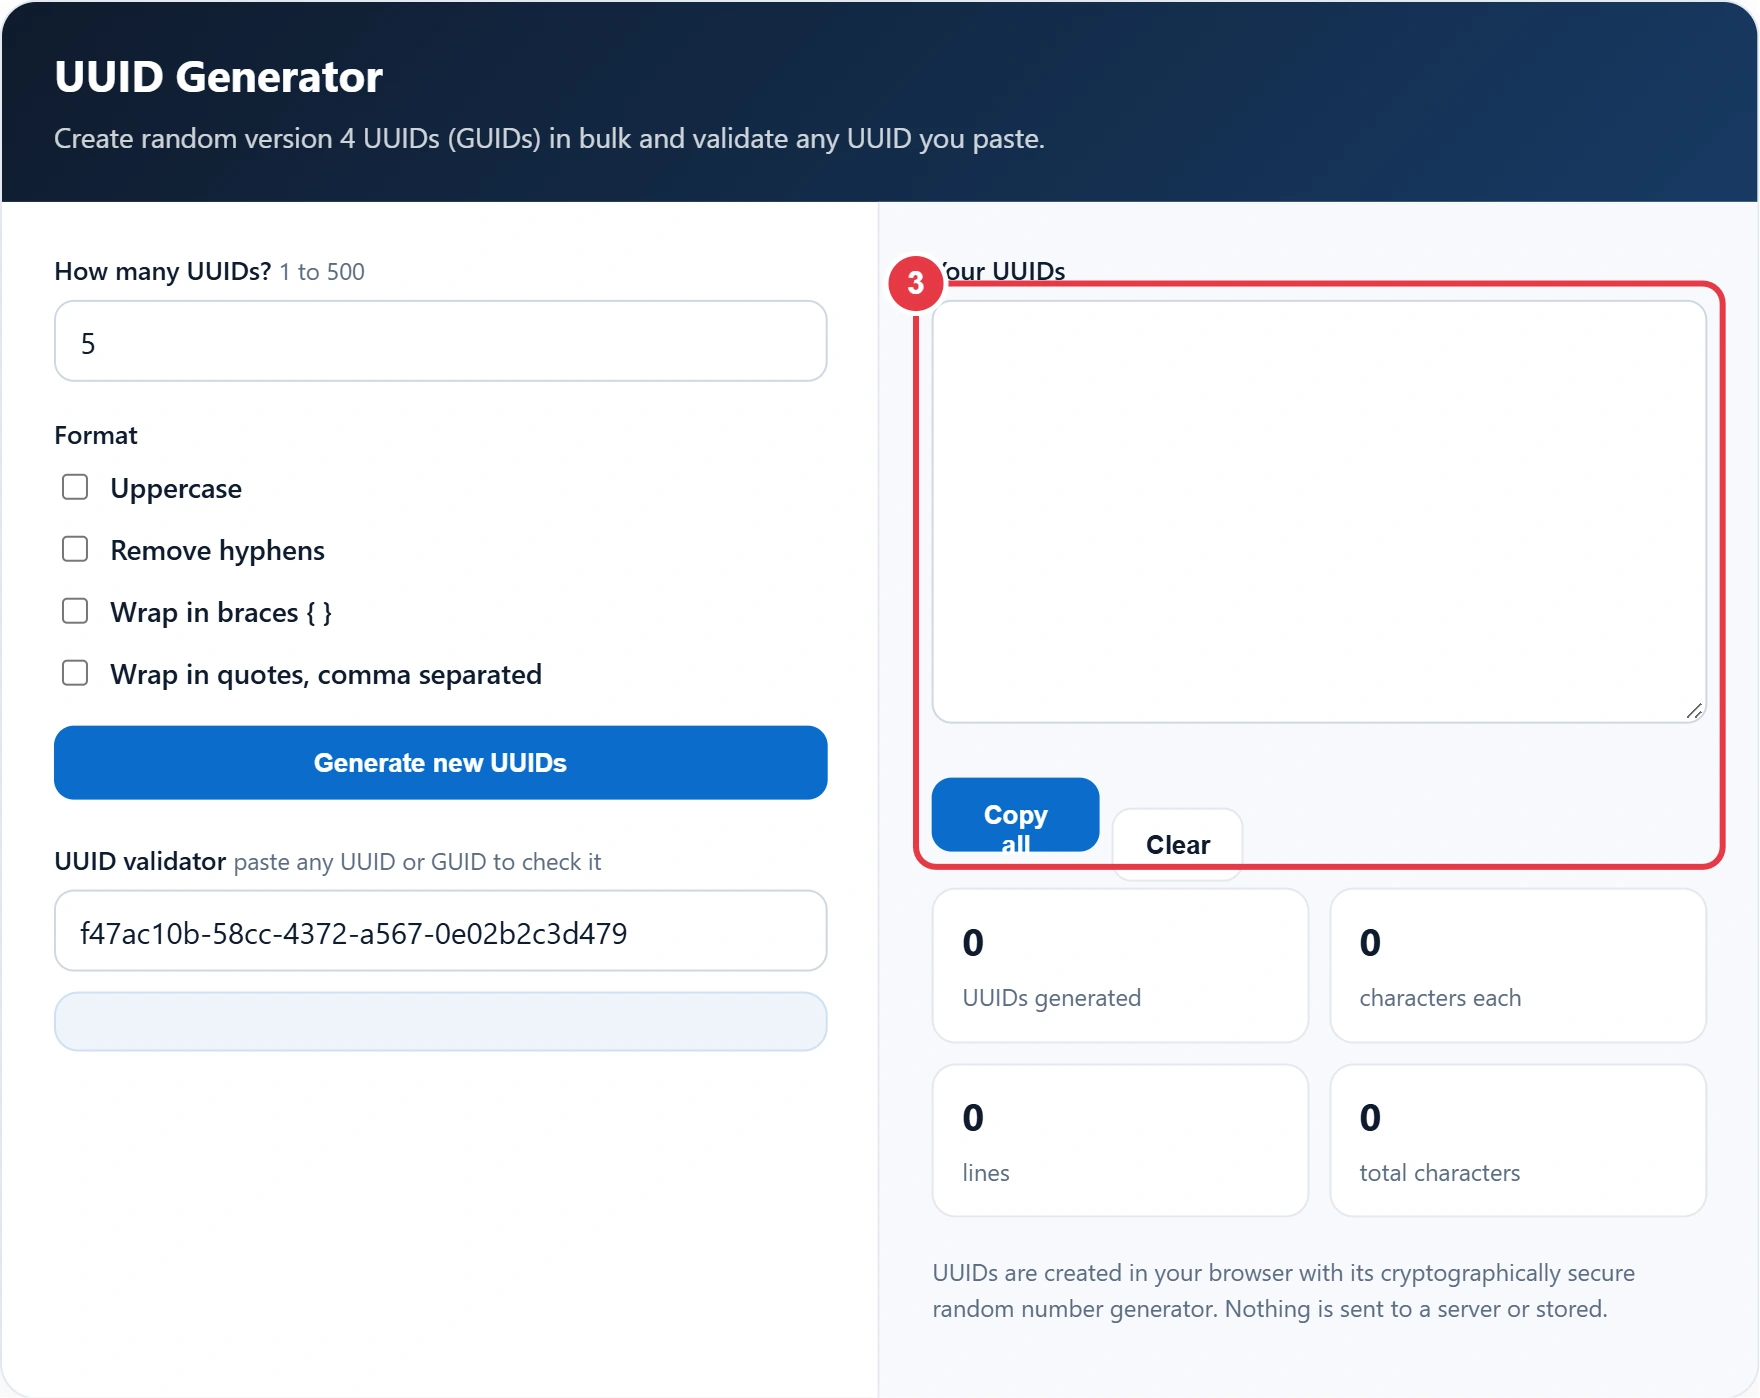Focus the How many UUIDs number field

pos(440,341)
